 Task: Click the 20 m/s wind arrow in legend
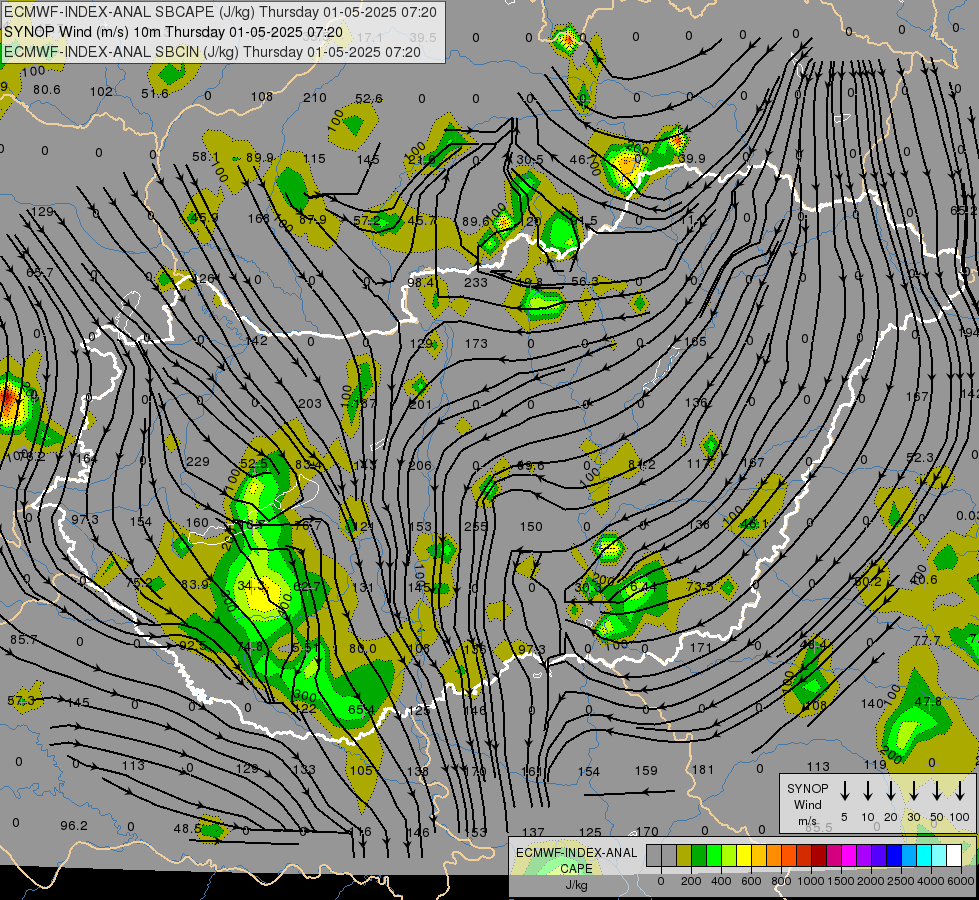click(x=891, y=791)
